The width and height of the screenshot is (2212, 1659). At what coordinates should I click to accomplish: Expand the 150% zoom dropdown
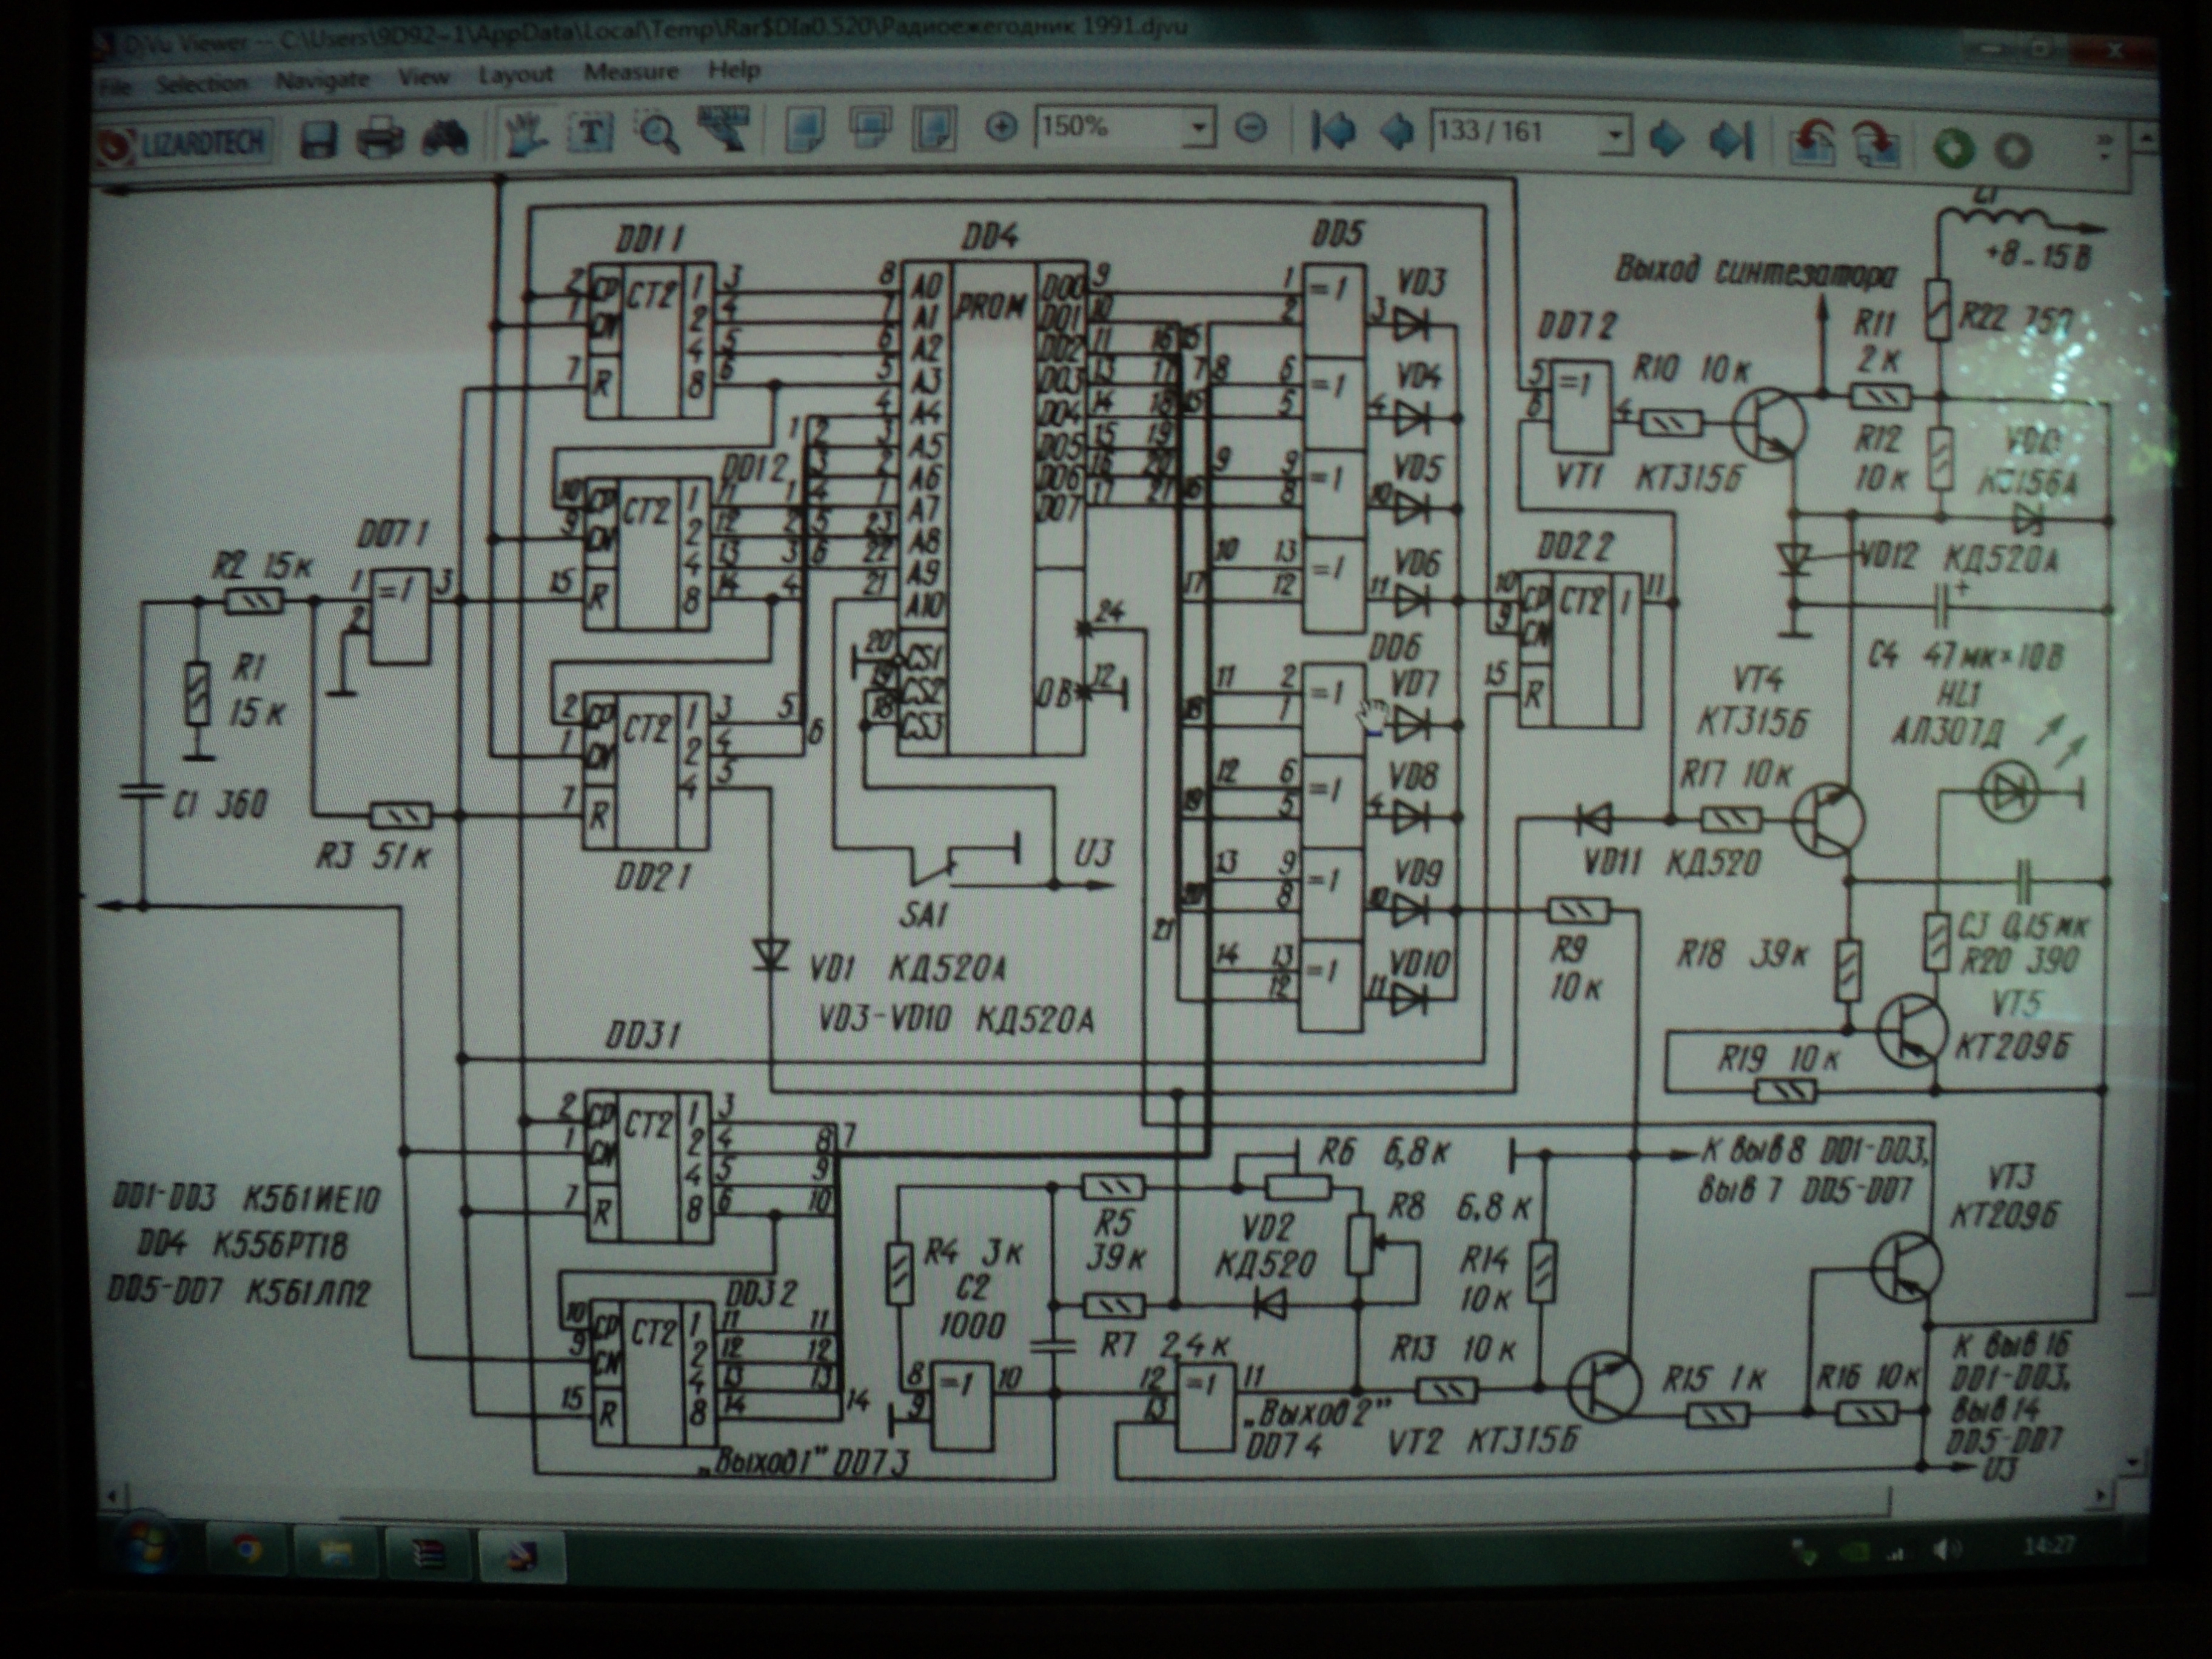1198,129
